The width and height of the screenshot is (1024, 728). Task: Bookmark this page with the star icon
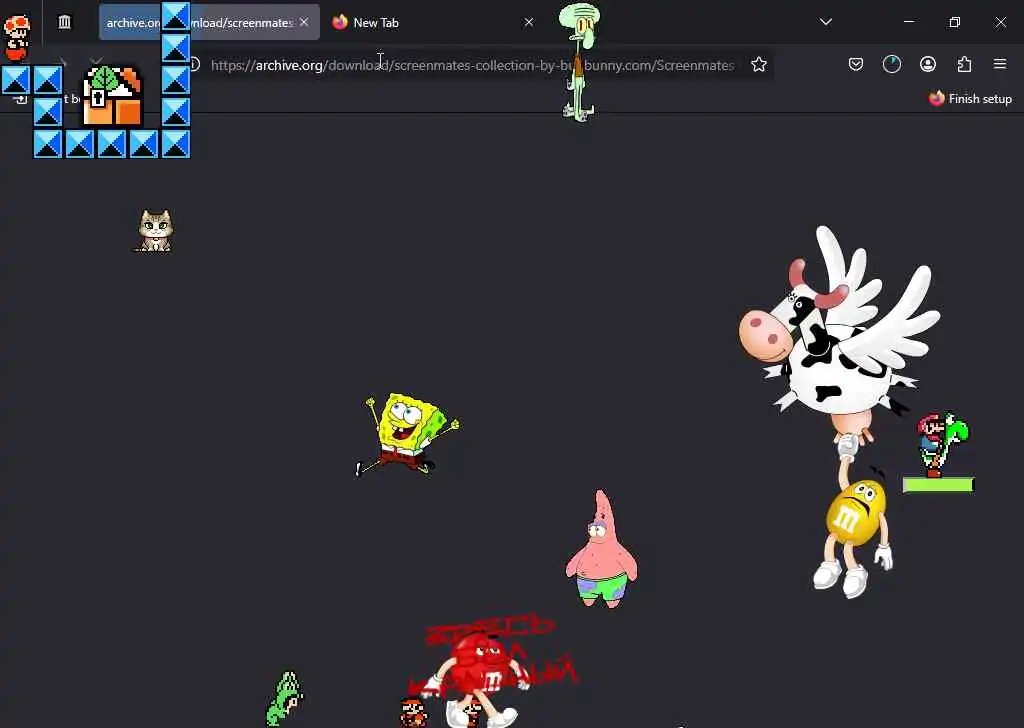click(x=758, y=65)
